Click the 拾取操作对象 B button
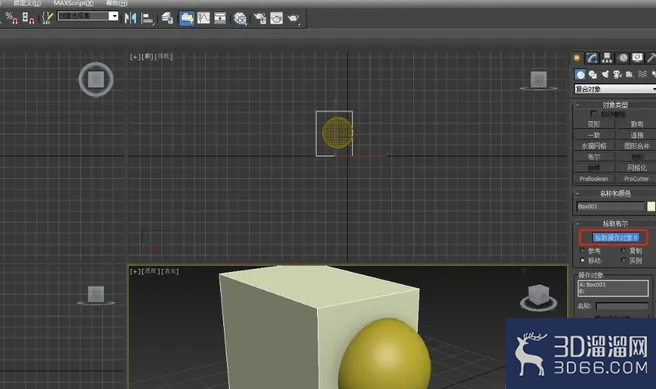Image resolution: width=656 pixels, height=389 pixels. click(x=616, y=238)
